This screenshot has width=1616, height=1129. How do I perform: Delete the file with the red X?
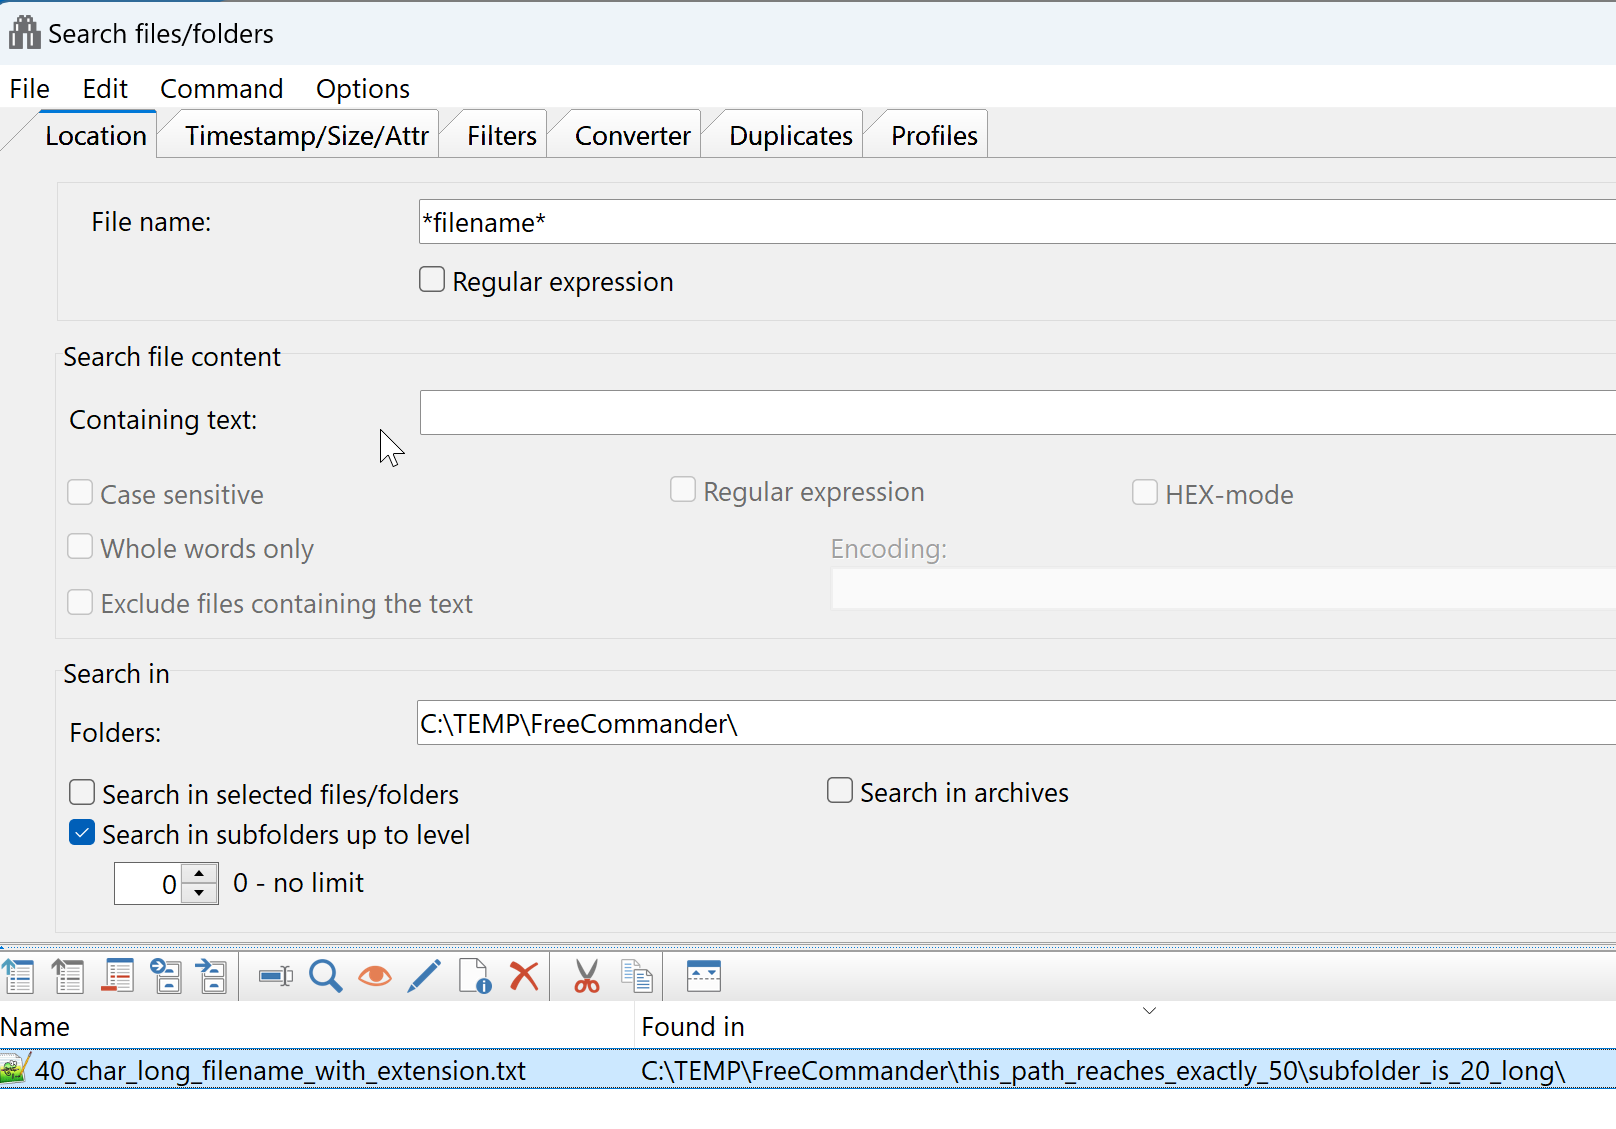524,976
